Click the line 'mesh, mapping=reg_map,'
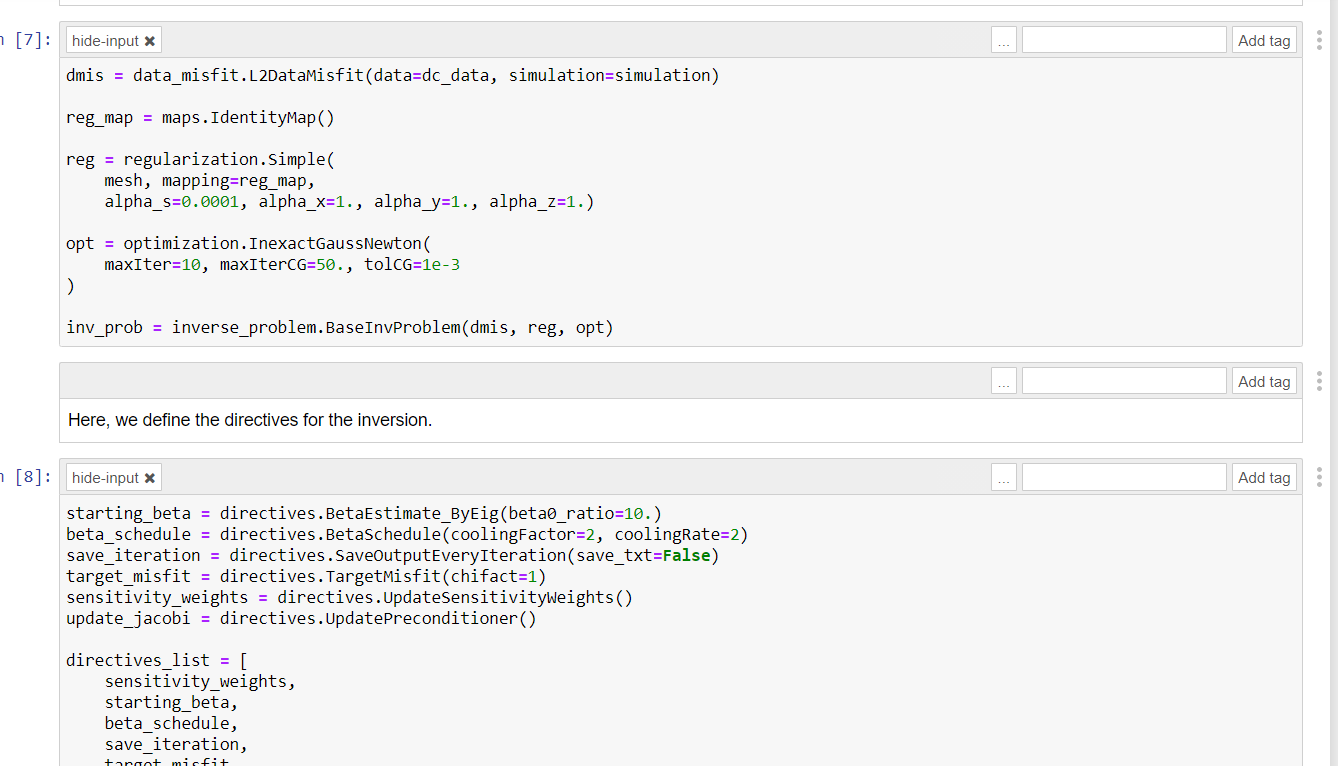1338x766 pixels. tap(210, 181)
